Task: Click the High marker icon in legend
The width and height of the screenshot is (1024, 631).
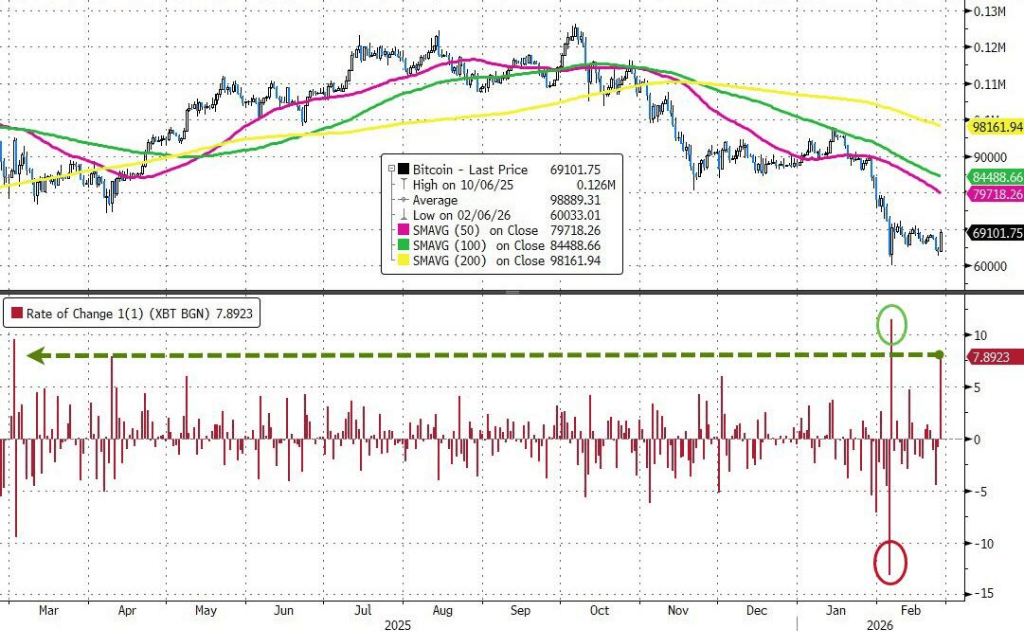Action: point(403,185)
